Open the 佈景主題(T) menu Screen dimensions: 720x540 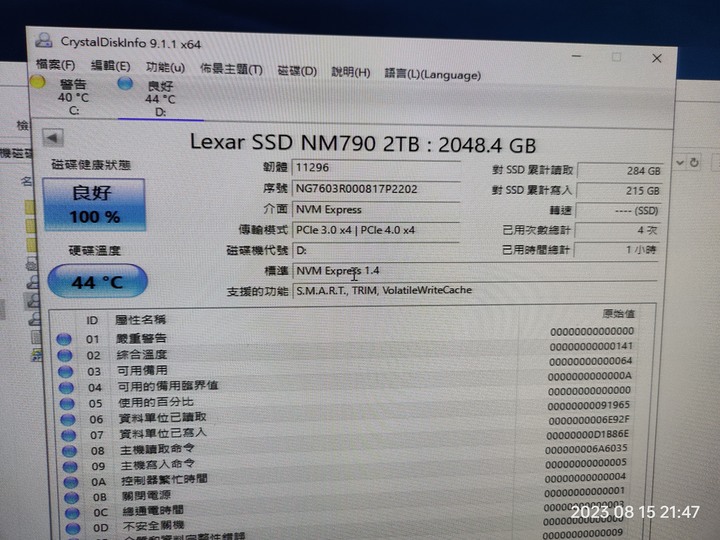tap(231, 69)
